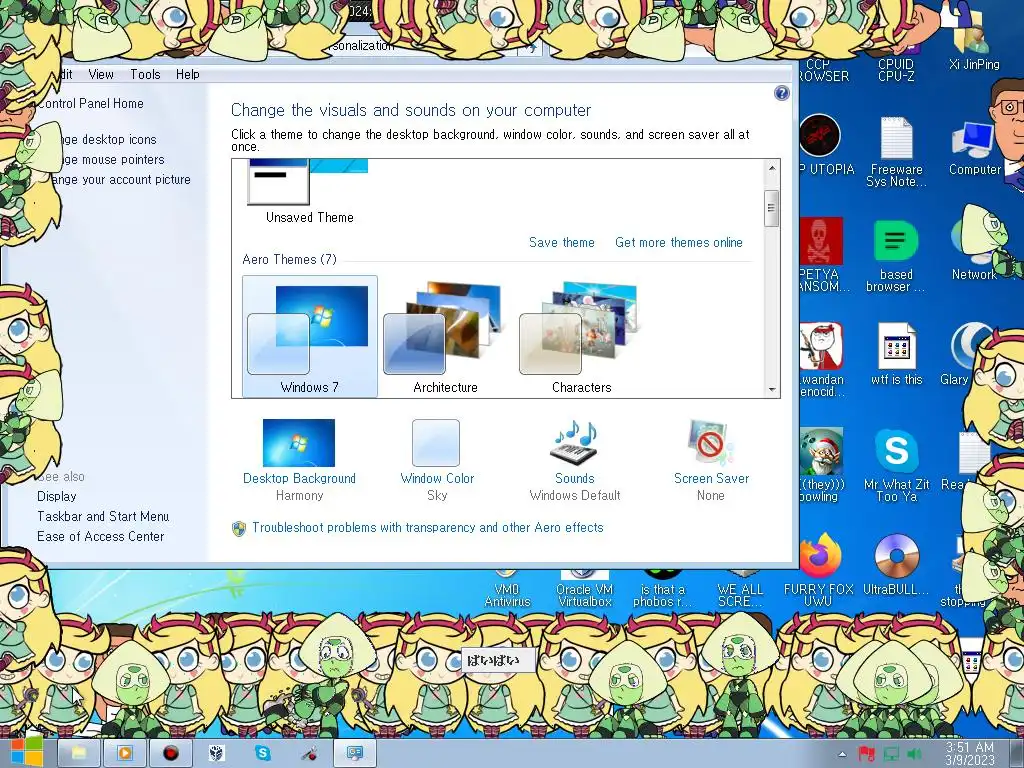Open wtf is this desktop icon
The height and width of the screenshot is (768, 1024).
coord(896,353)
